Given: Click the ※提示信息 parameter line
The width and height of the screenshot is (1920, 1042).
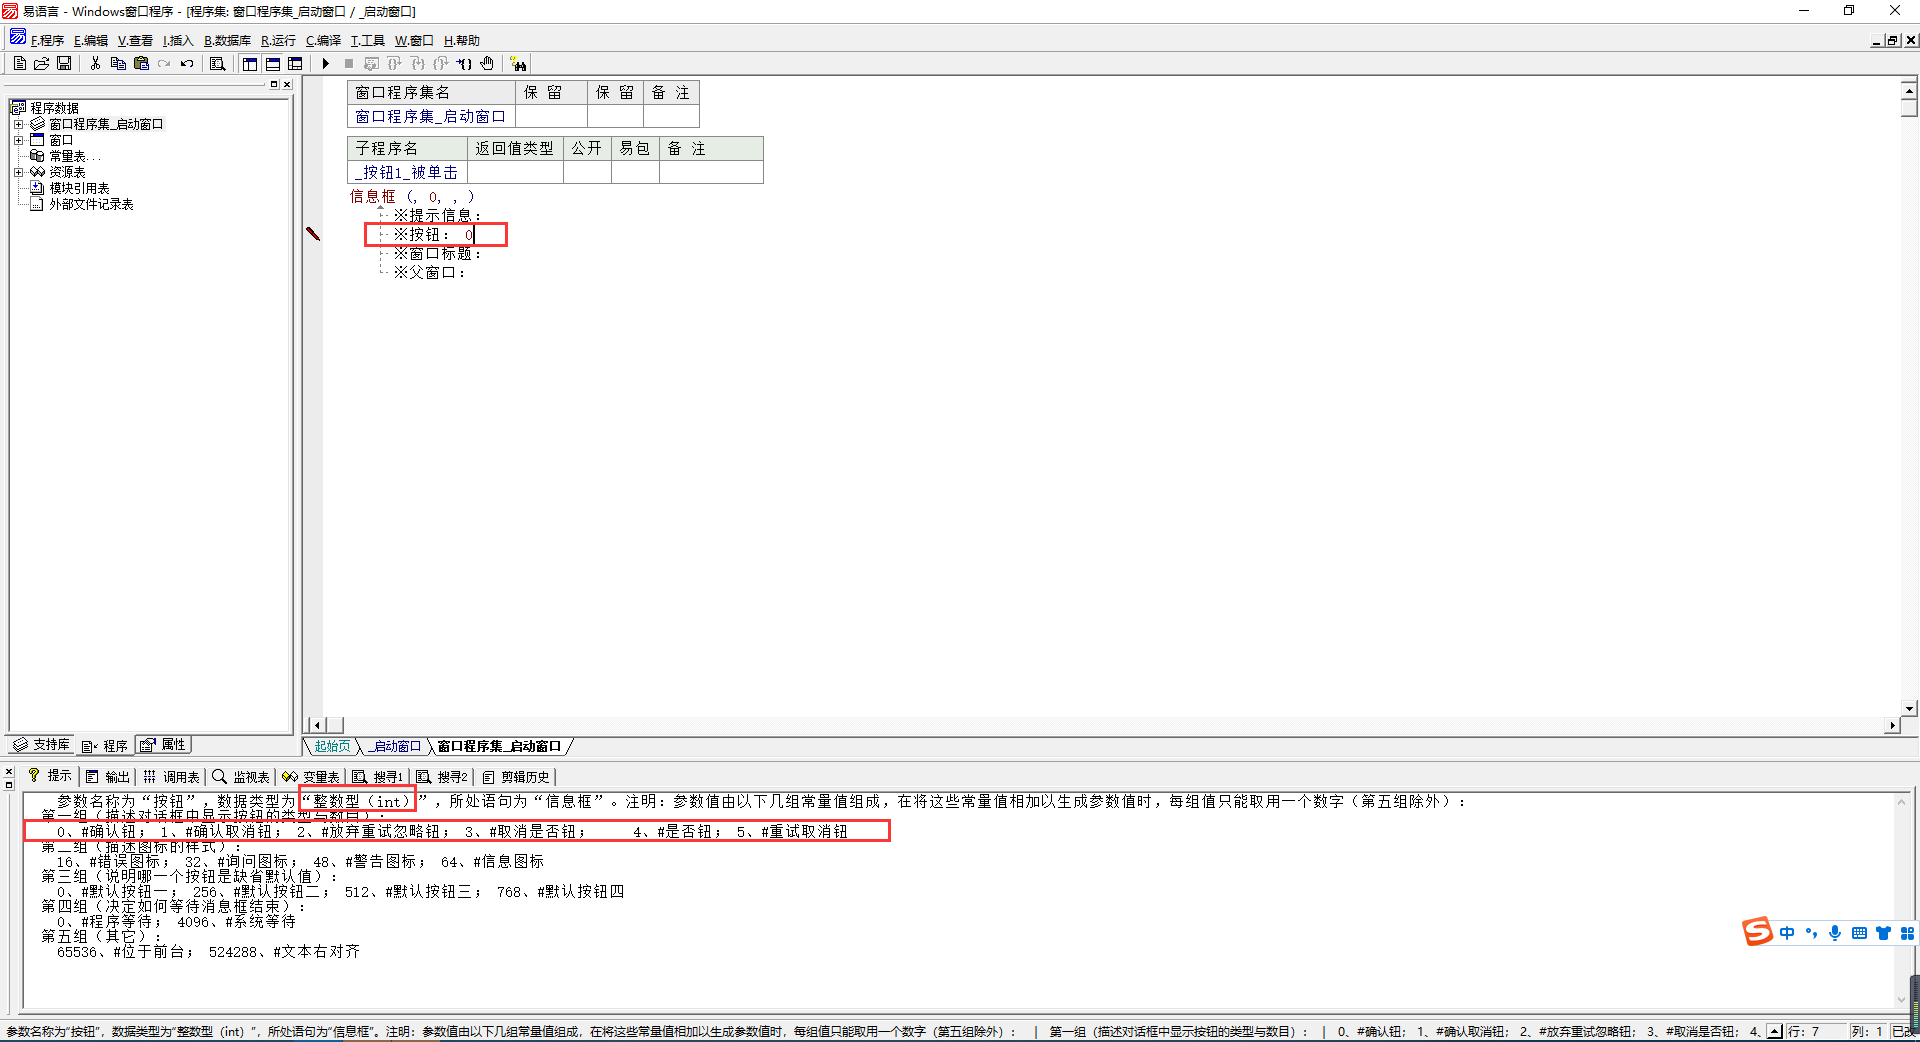Looking at the screenshot, I should [x=437, y=215].
